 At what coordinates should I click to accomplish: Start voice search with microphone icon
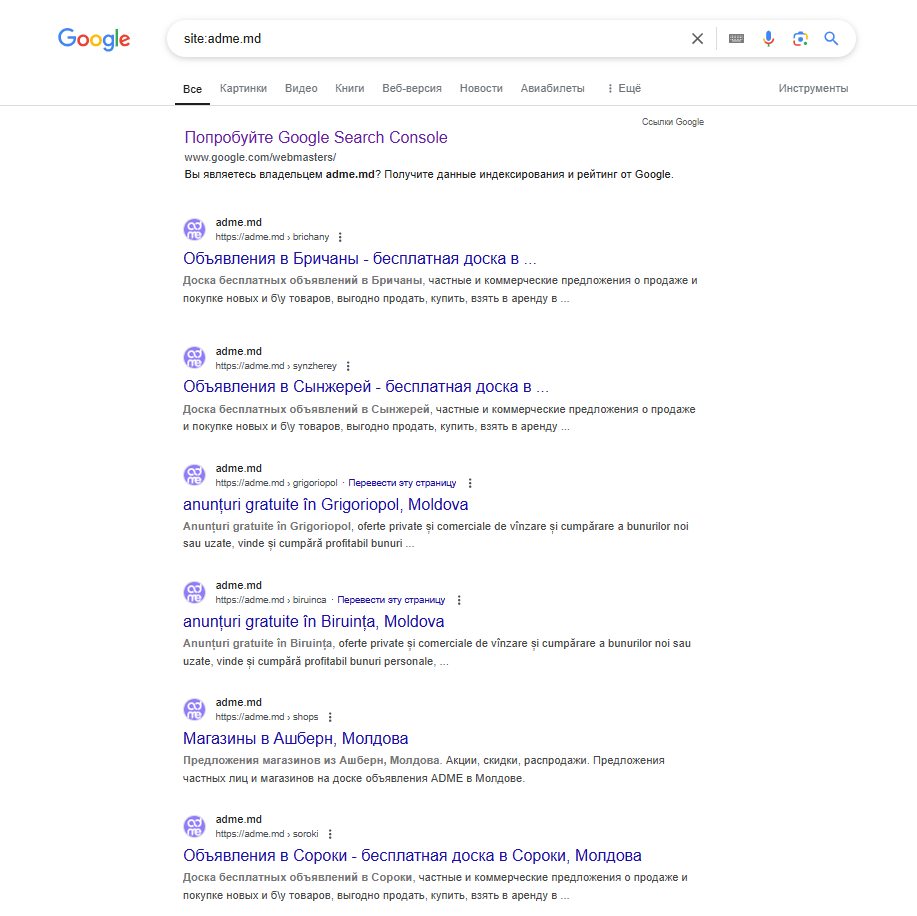click(768, 39)
